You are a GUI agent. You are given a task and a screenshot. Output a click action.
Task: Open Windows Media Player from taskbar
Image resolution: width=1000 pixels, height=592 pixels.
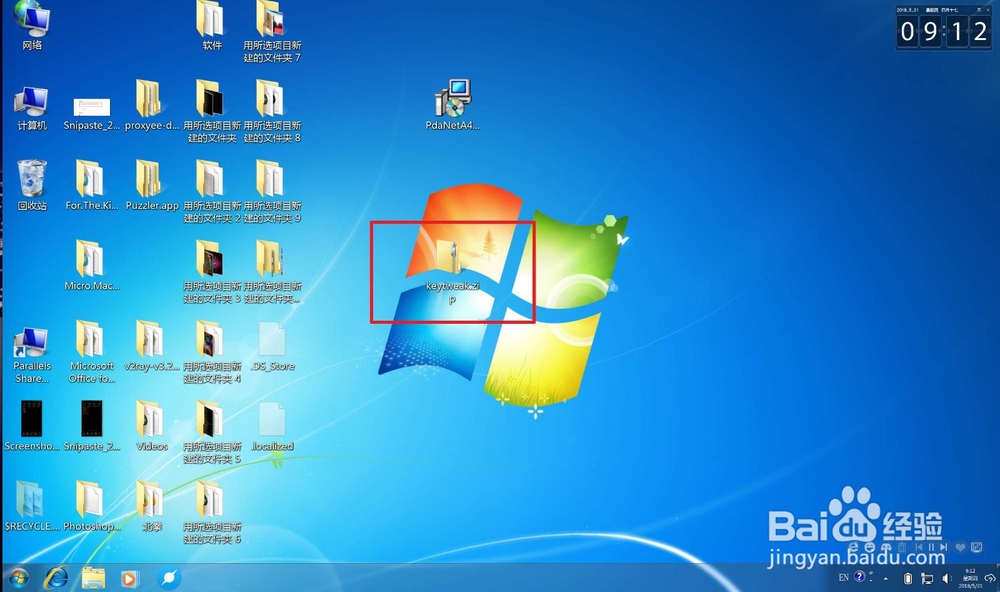(129, 578)
